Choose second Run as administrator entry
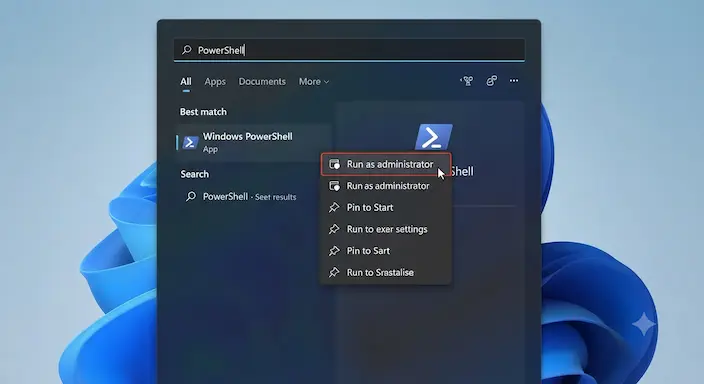 pos(386,186)
